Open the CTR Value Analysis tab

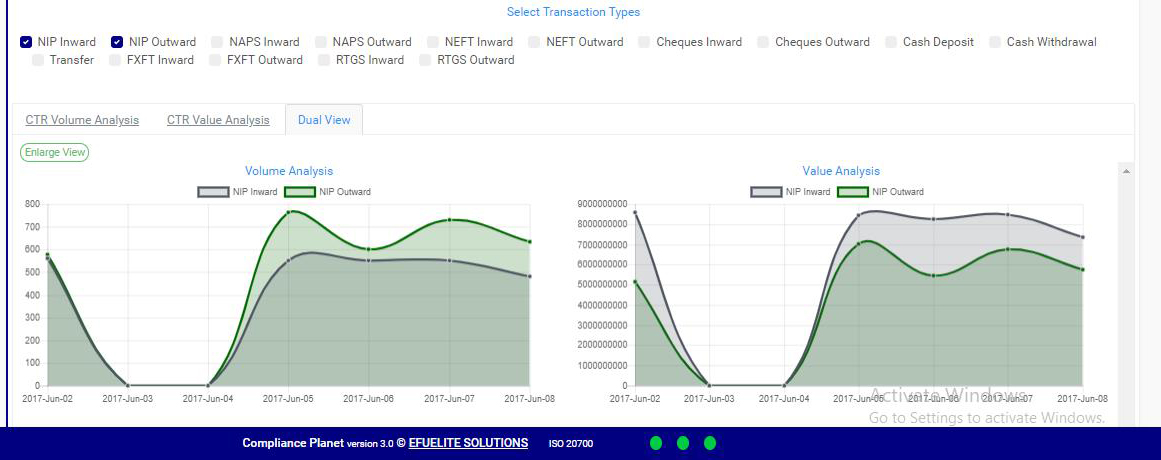(218, 120)
